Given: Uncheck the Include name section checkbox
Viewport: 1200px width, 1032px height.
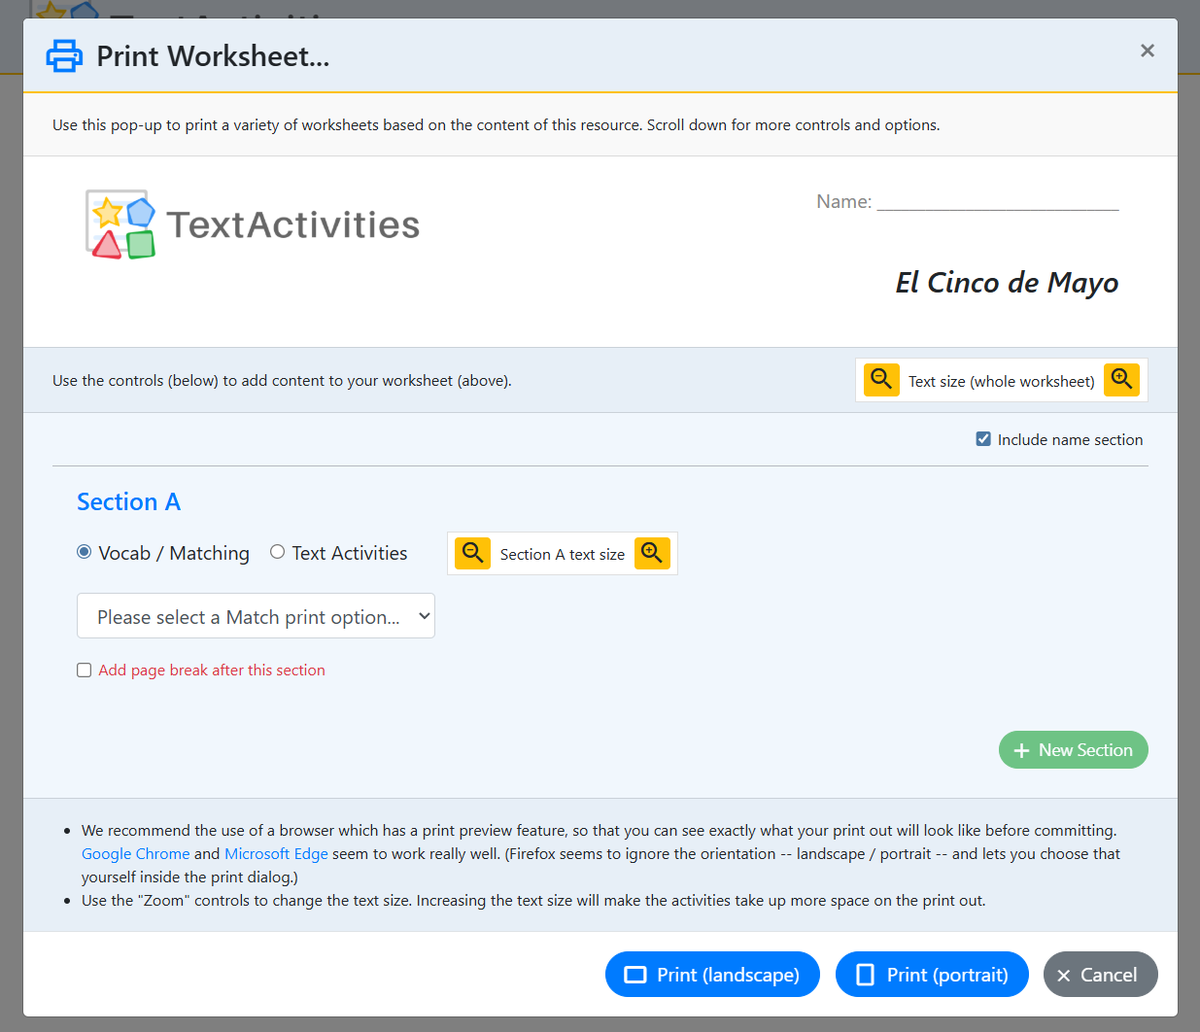Looking at the screenshot, I should tap(982, 438).
